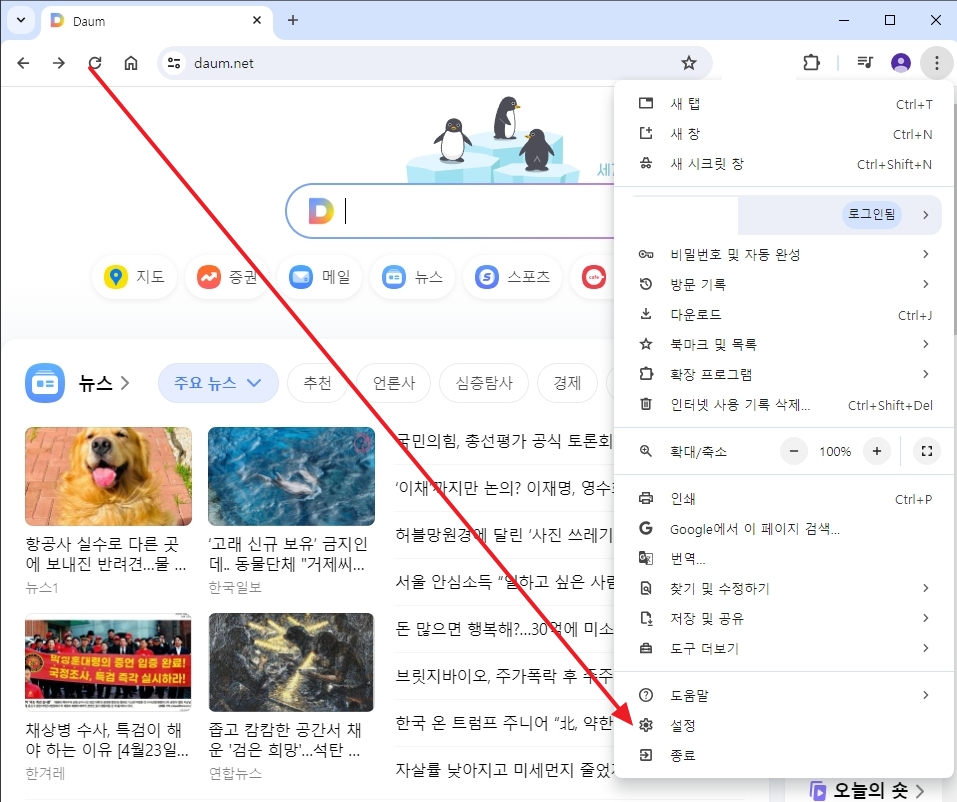Choose Google에서 이 페이지 검색 menu item

pyautogui.click(x=784, y=529)
